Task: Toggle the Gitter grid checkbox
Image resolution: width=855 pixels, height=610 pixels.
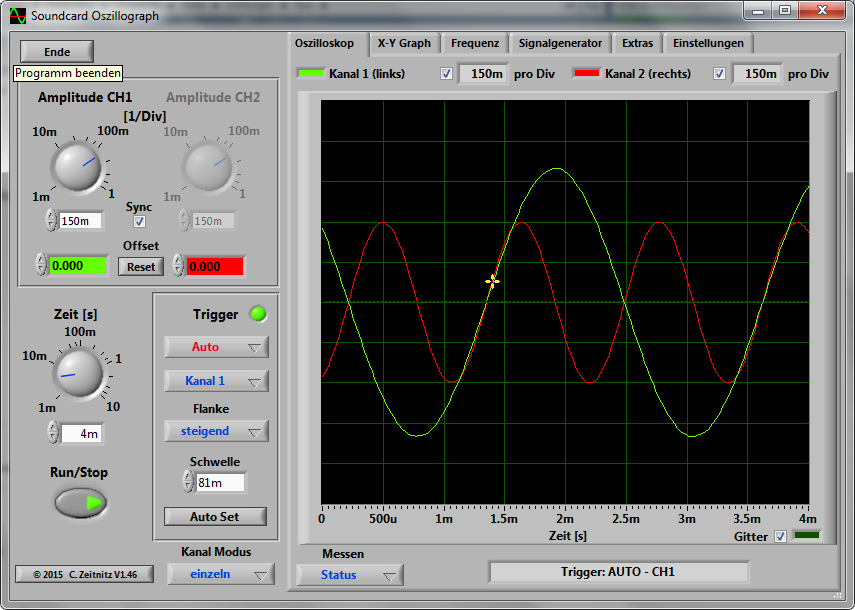Action: click(x=781, y=536)
